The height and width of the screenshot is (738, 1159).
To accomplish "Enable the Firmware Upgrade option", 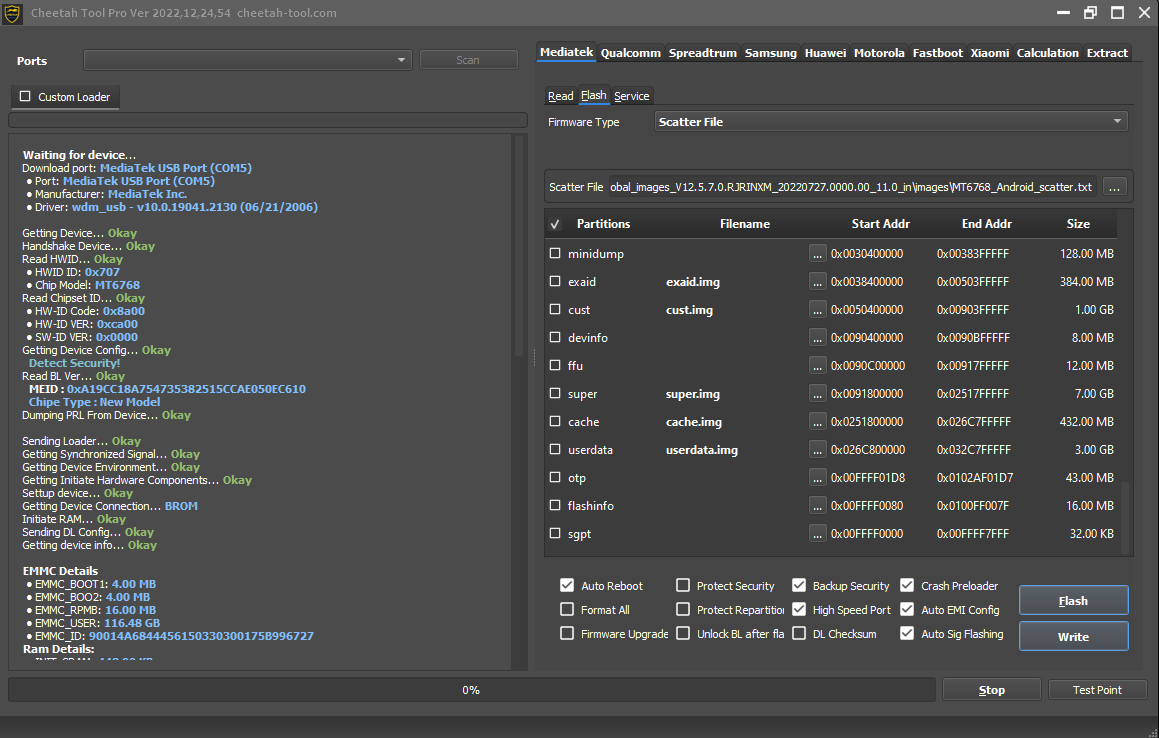I will pyautogui.click(x=567, y=633).
